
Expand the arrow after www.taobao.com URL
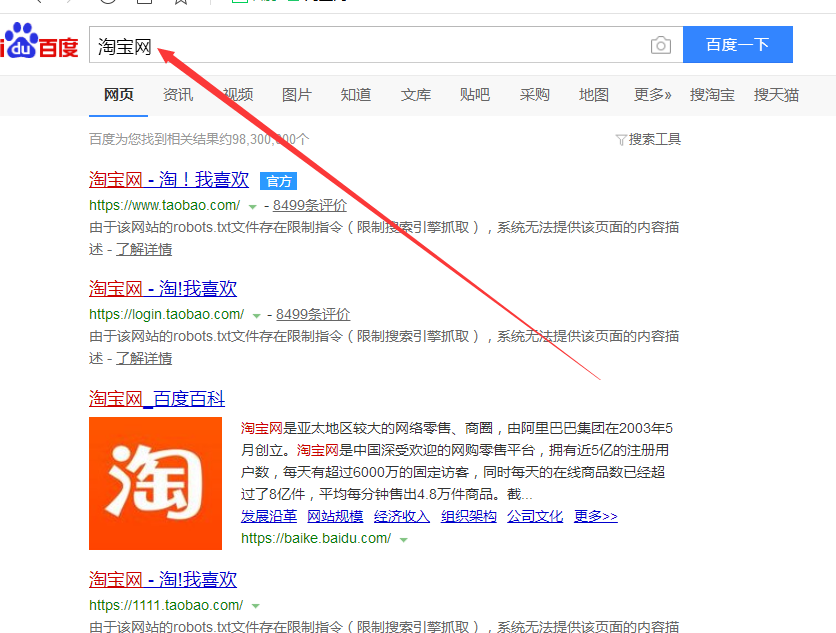point(253,207)
